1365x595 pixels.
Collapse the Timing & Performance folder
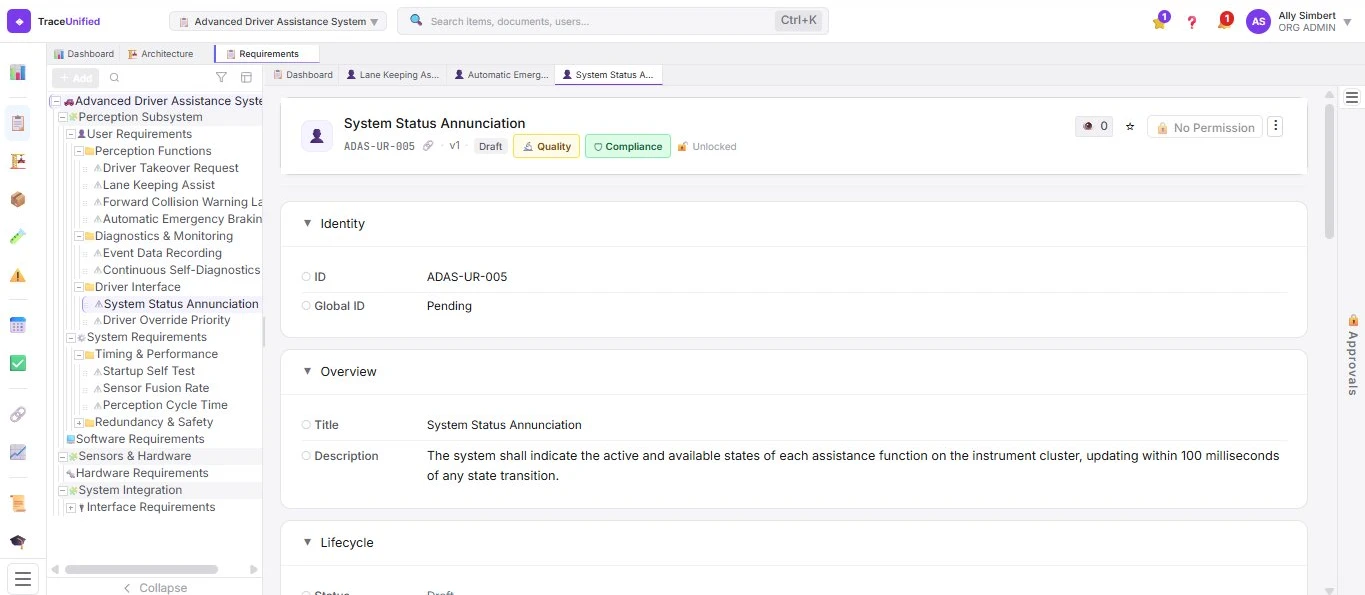click(78, 354)
